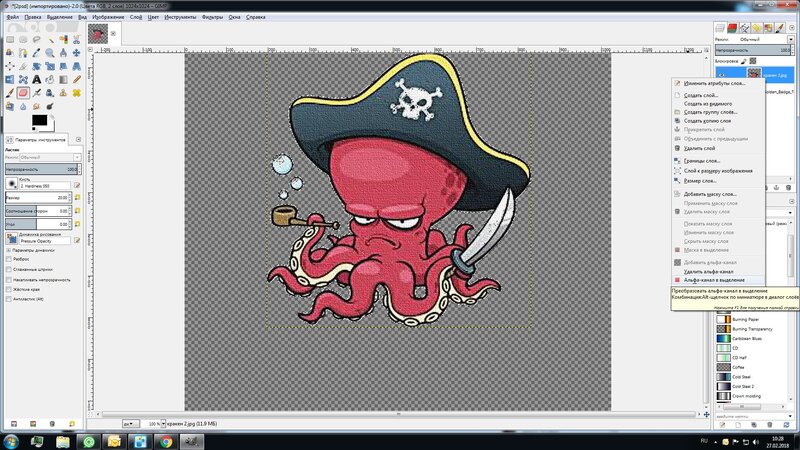Select the Rectangle Select tool
Image resolution: width=800 pixels, height=450 pixels.
click(x=10, y=39)
